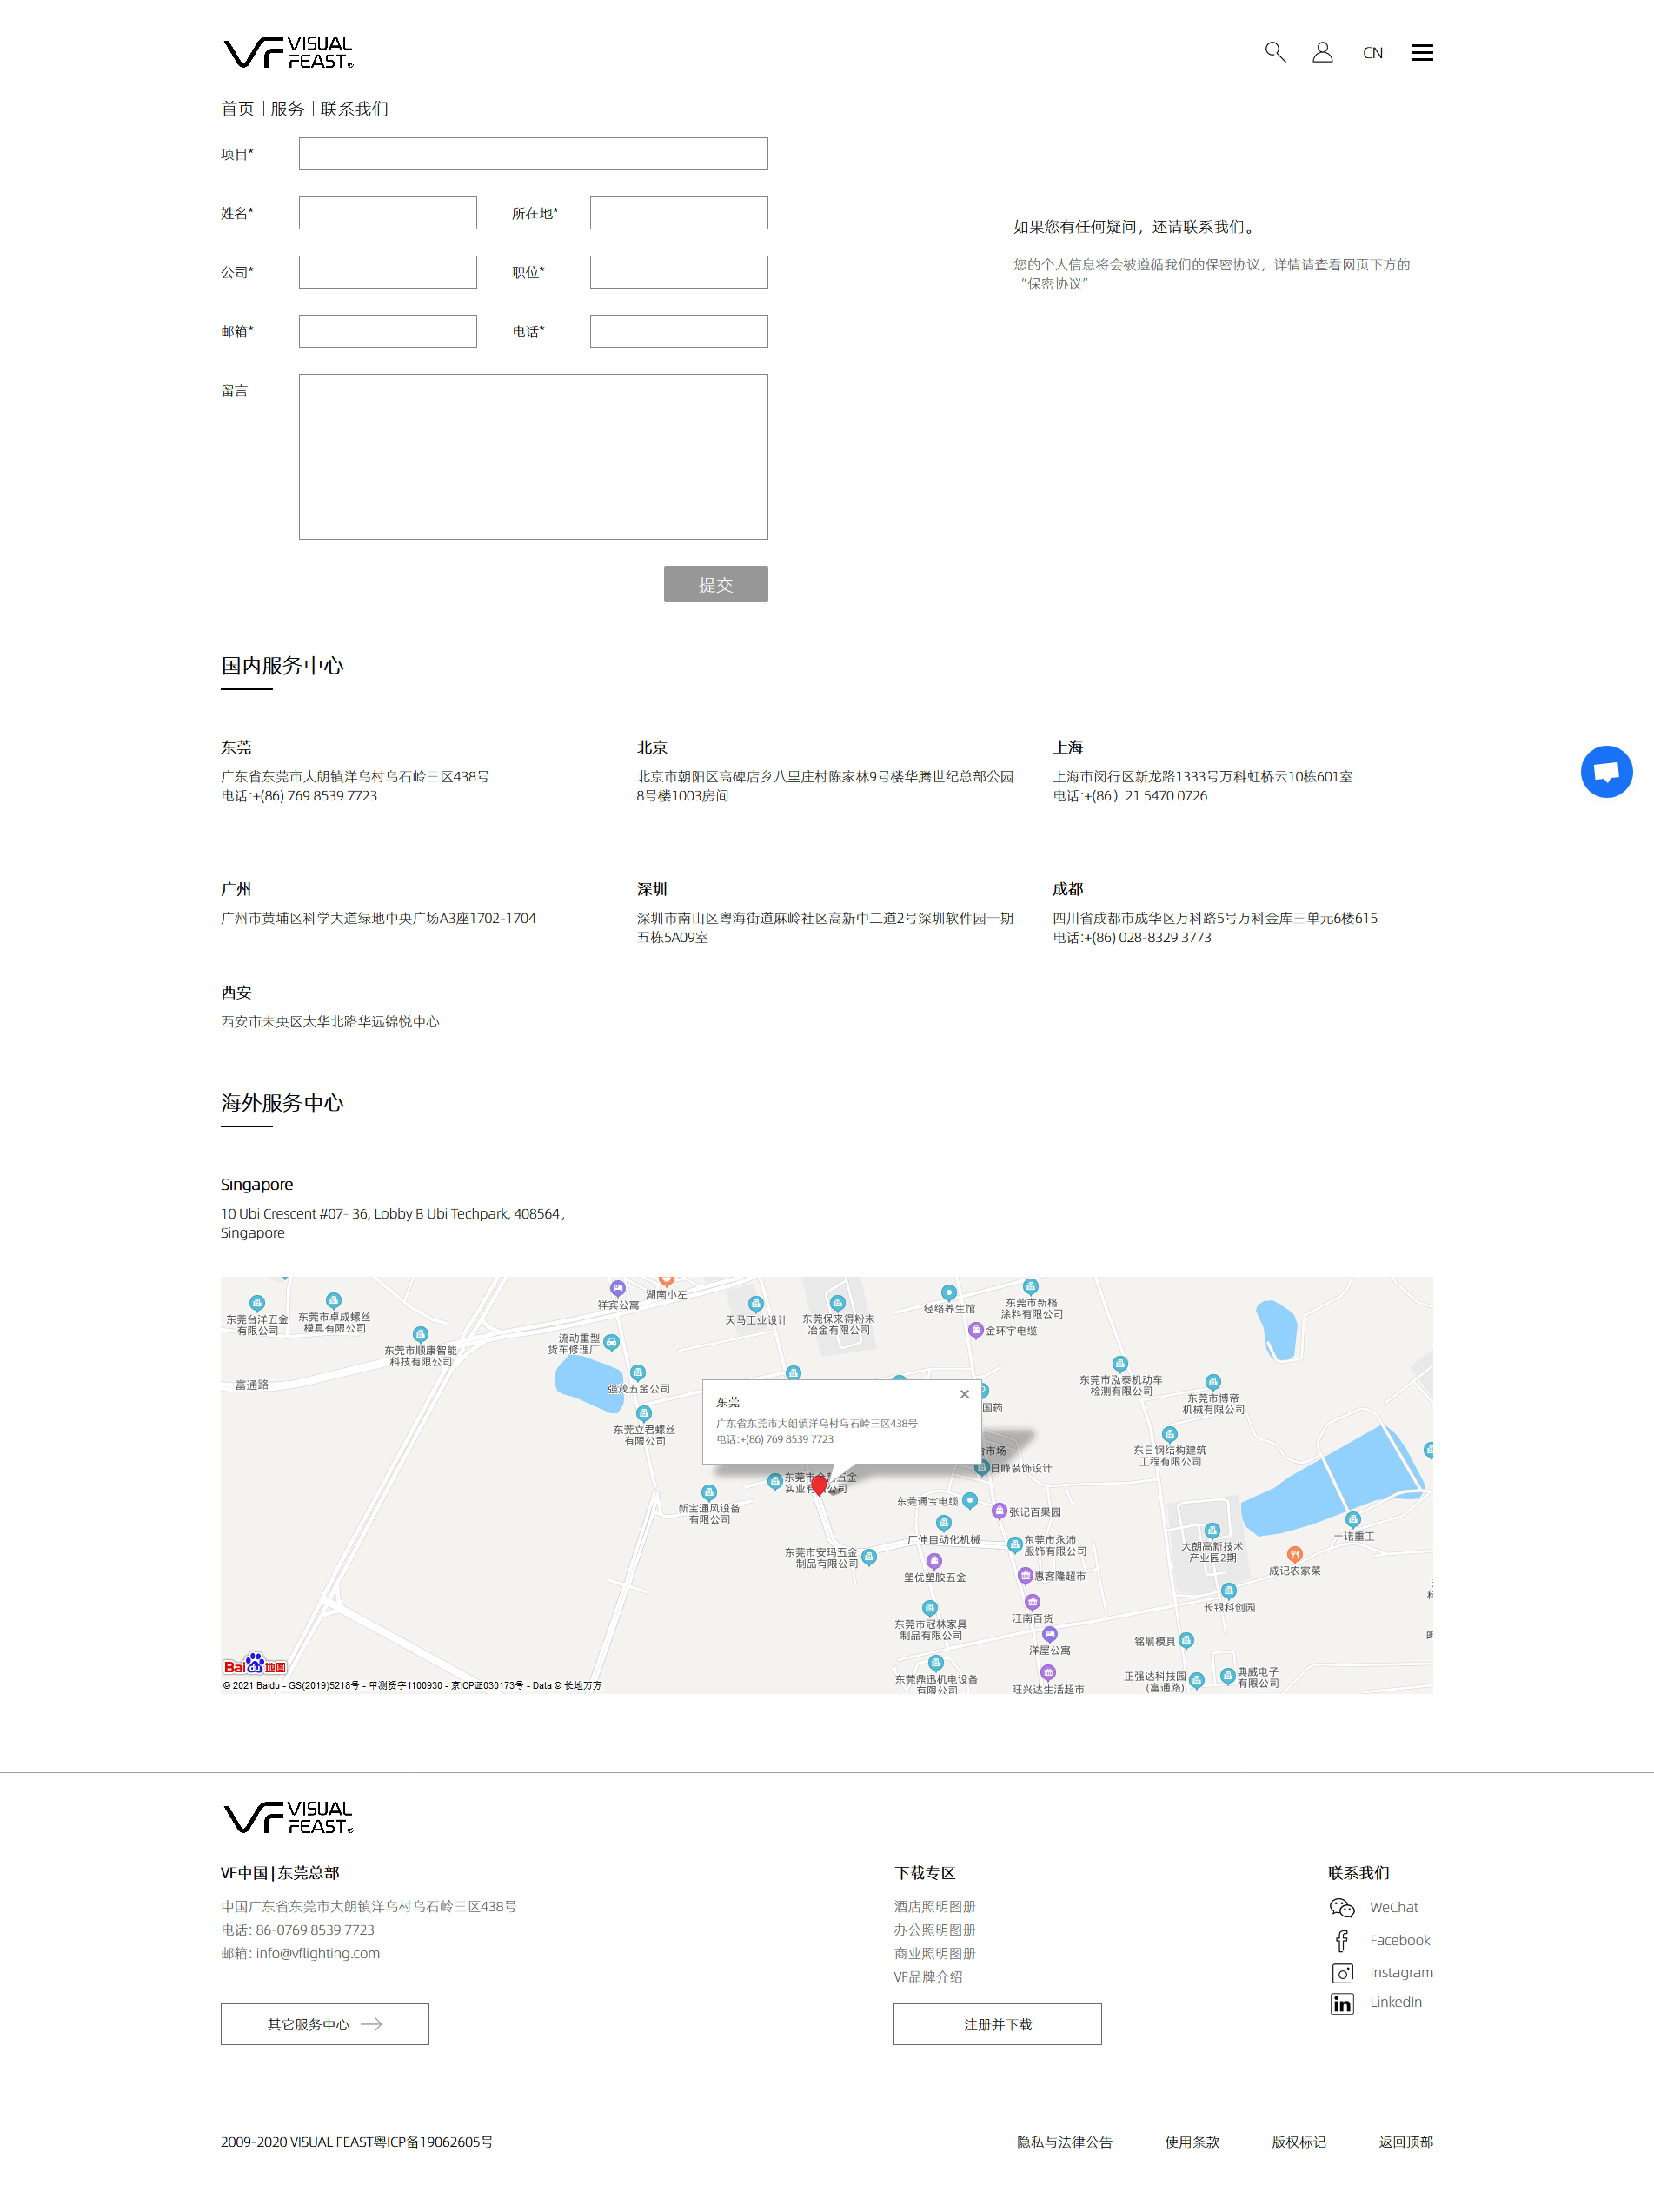
Task: Click the LinkedIn icon in footer
Action: pyautogui.click(x=1341, y=2003)
